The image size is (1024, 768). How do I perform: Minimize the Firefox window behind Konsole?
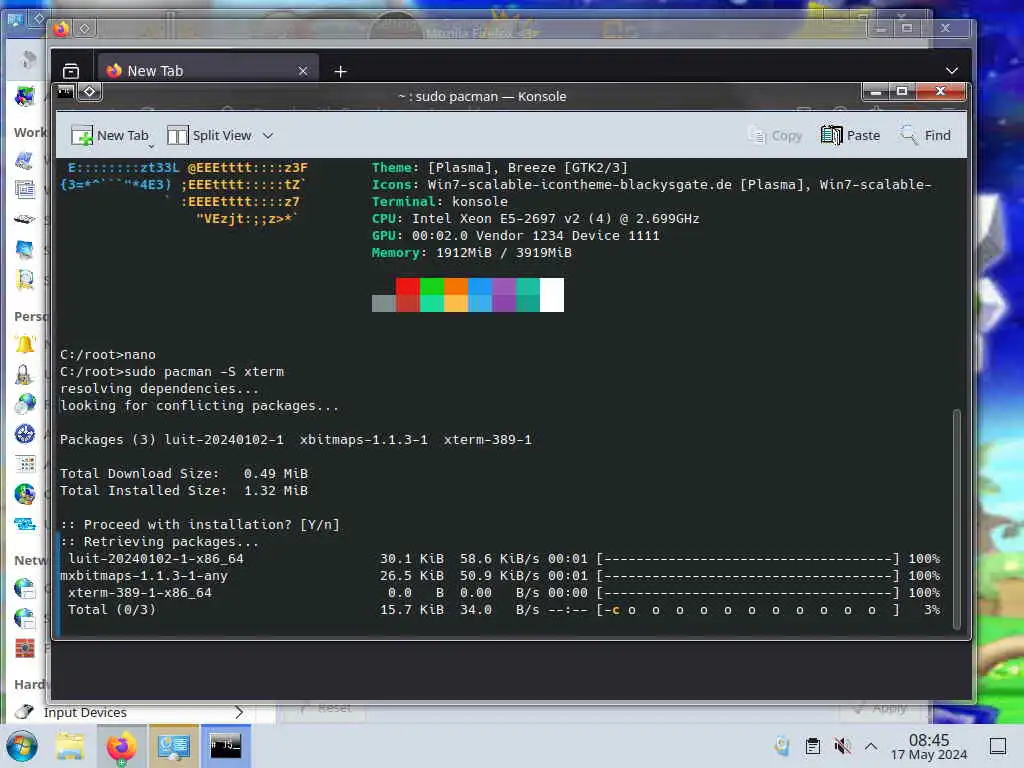point(881,28)
